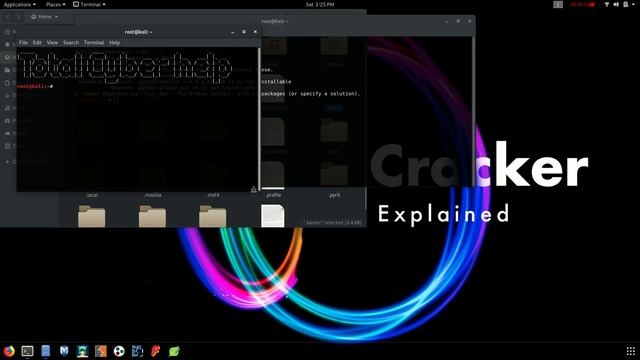Launch Armitage from the dock
Screen dimensions: 640x360
(x=82, y=351)
